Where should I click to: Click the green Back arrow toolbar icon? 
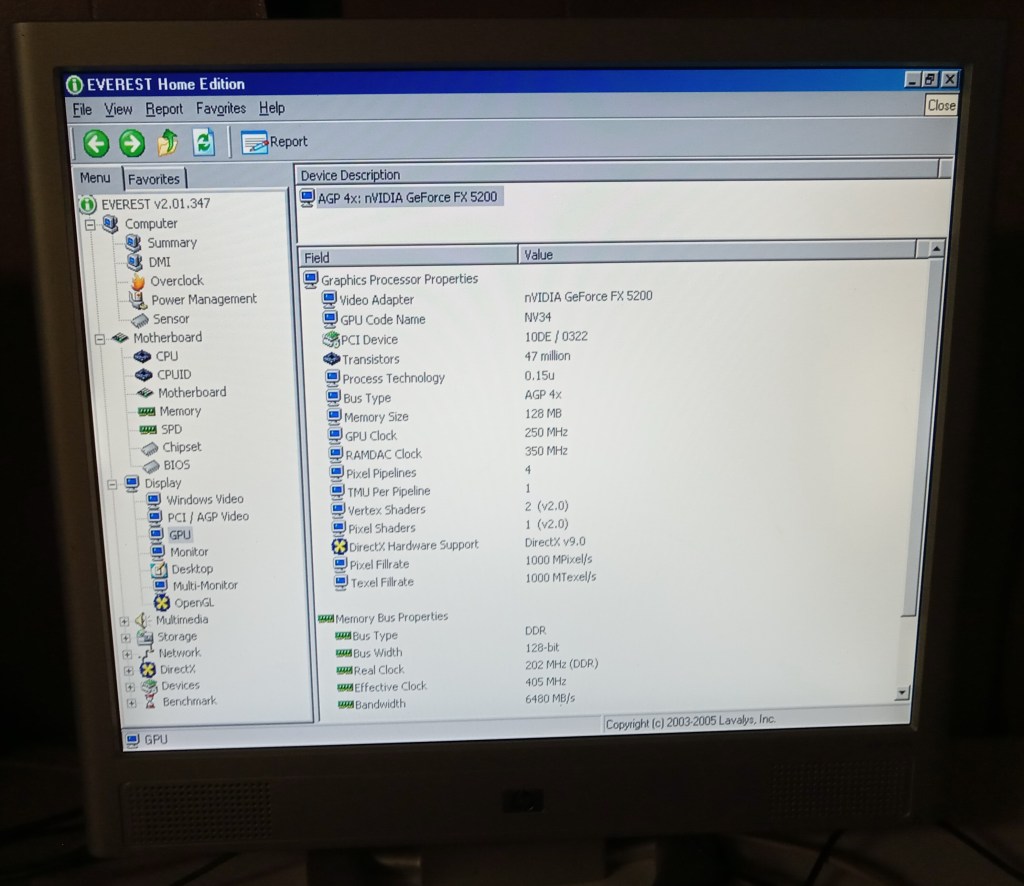[x=96, y=143]
